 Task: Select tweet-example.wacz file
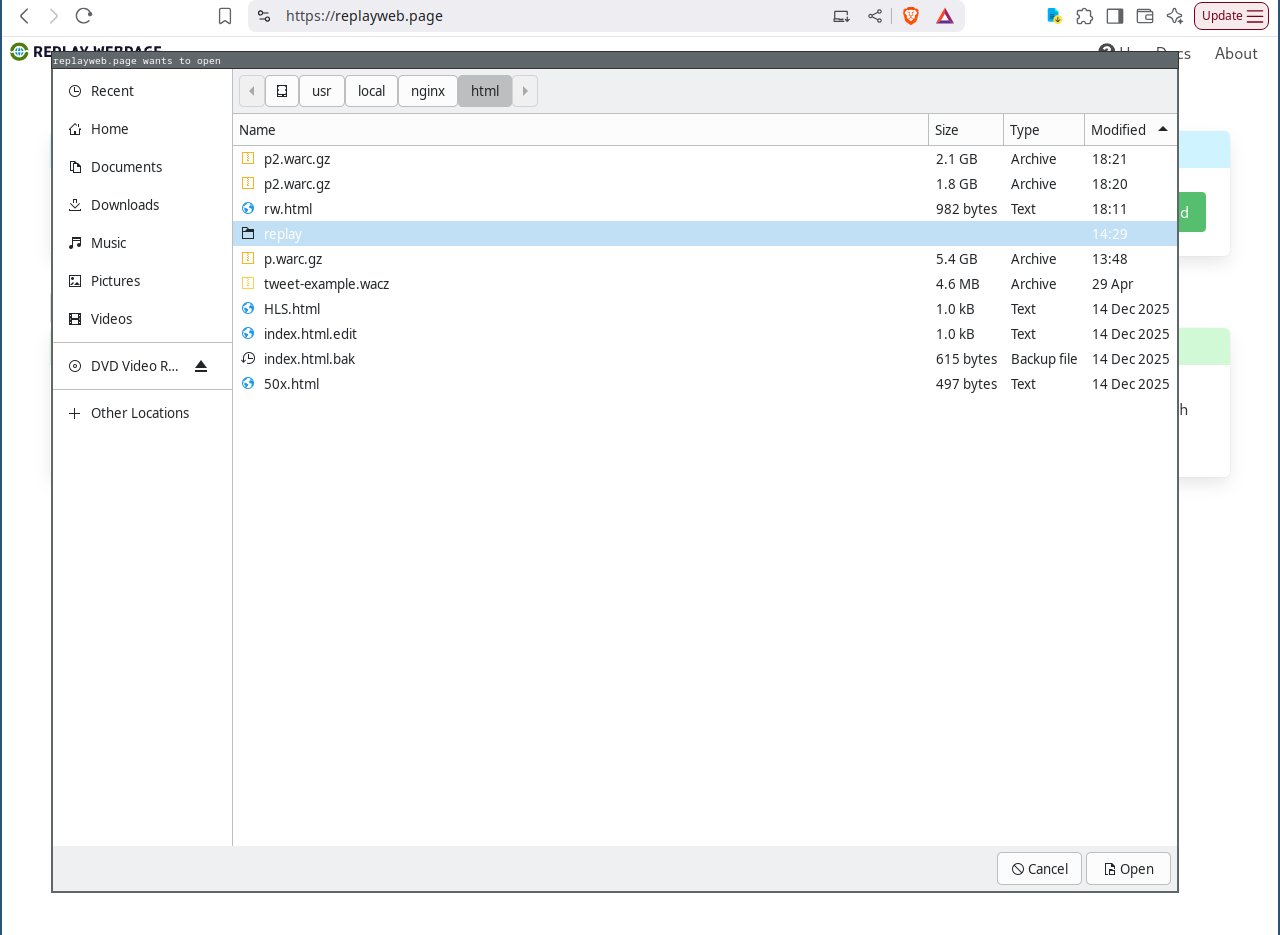click(705, 284)
